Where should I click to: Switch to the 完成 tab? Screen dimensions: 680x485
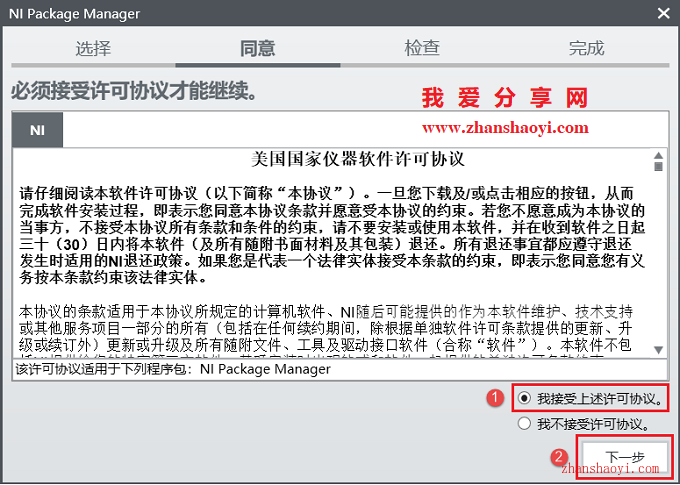point(586,48)
